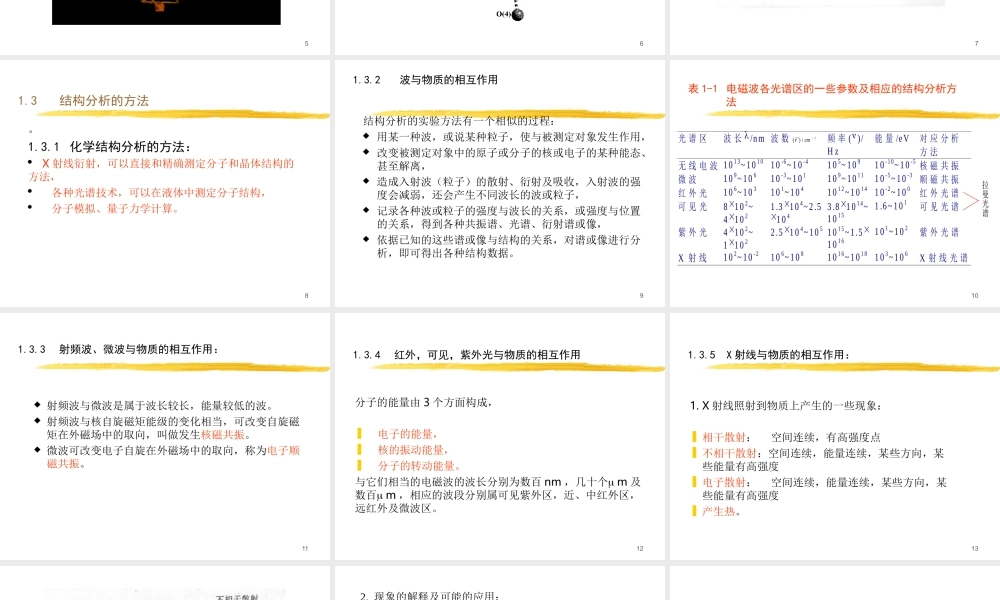Click the slide number '5' label
This screenshot has height=600, width=1000.
(307, 43)
